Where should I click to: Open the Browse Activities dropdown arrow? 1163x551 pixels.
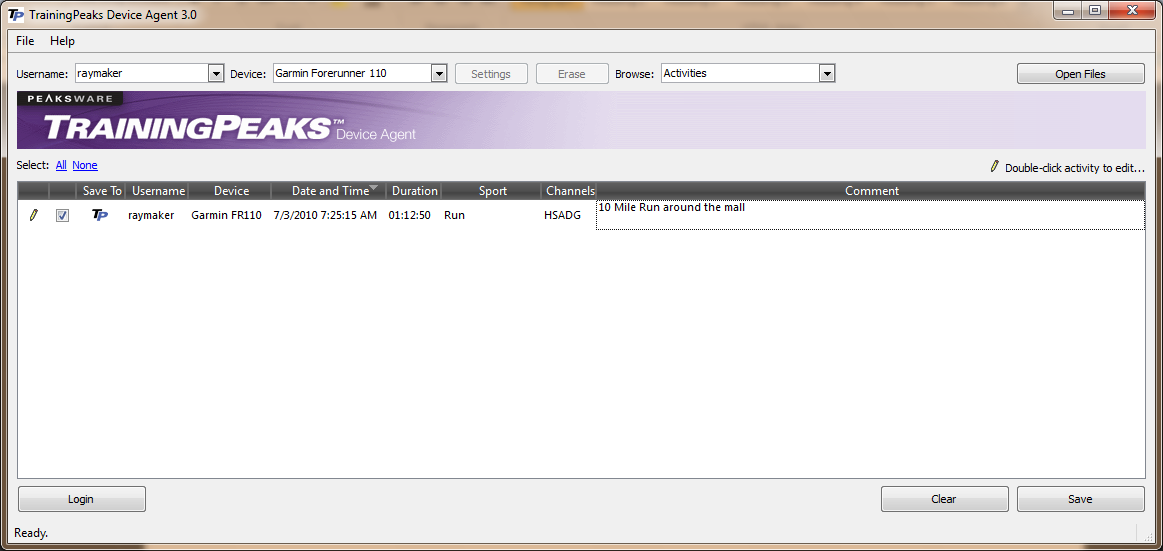click(827, 73)
